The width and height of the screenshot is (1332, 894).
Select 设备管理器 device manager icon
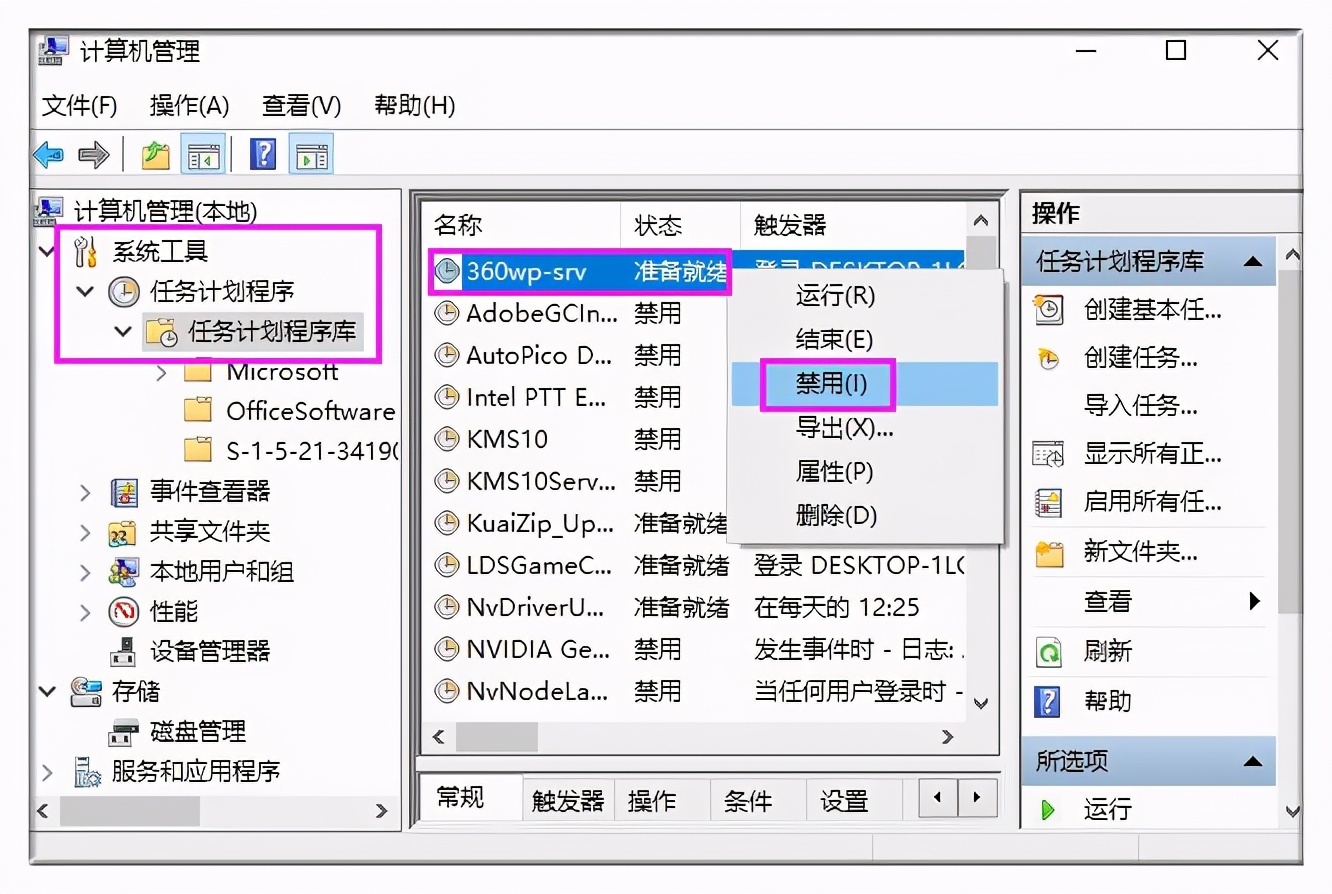point(123,651)
